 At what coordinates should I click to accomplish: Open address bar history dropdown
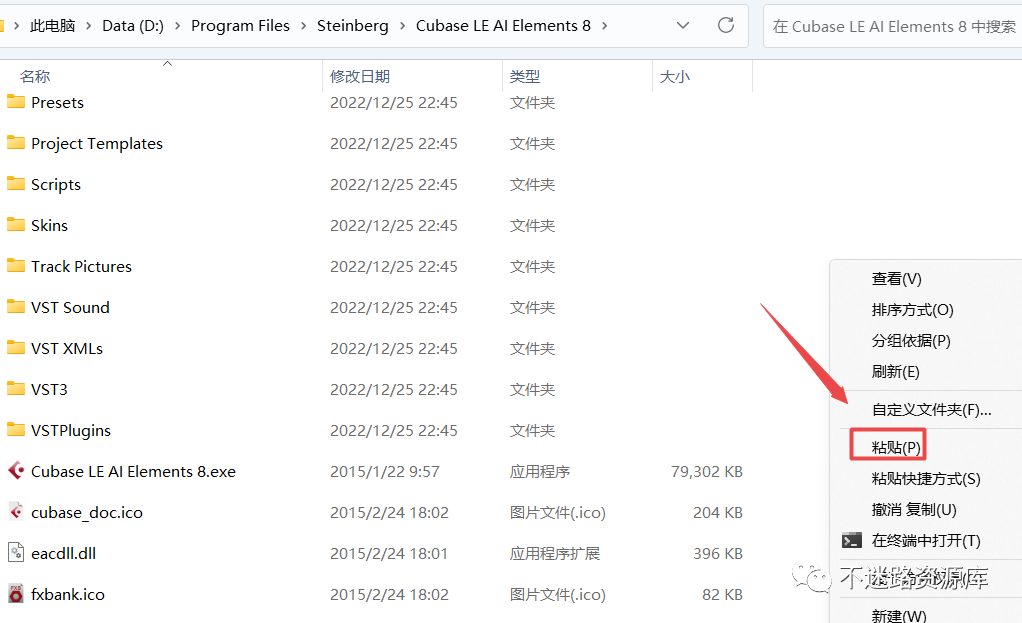point(682,25)
